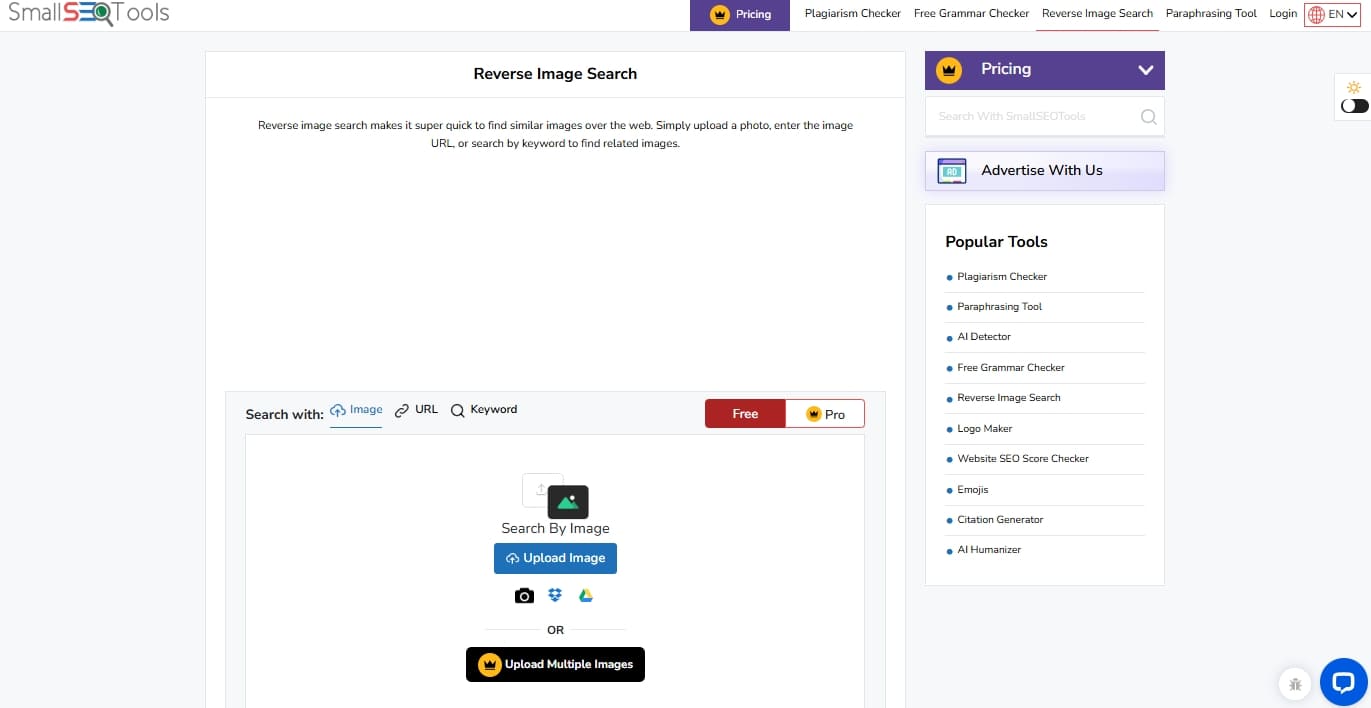Click the bug report icon
The height and width of the screenshot is (708, 1371).
click(1295, 684)
